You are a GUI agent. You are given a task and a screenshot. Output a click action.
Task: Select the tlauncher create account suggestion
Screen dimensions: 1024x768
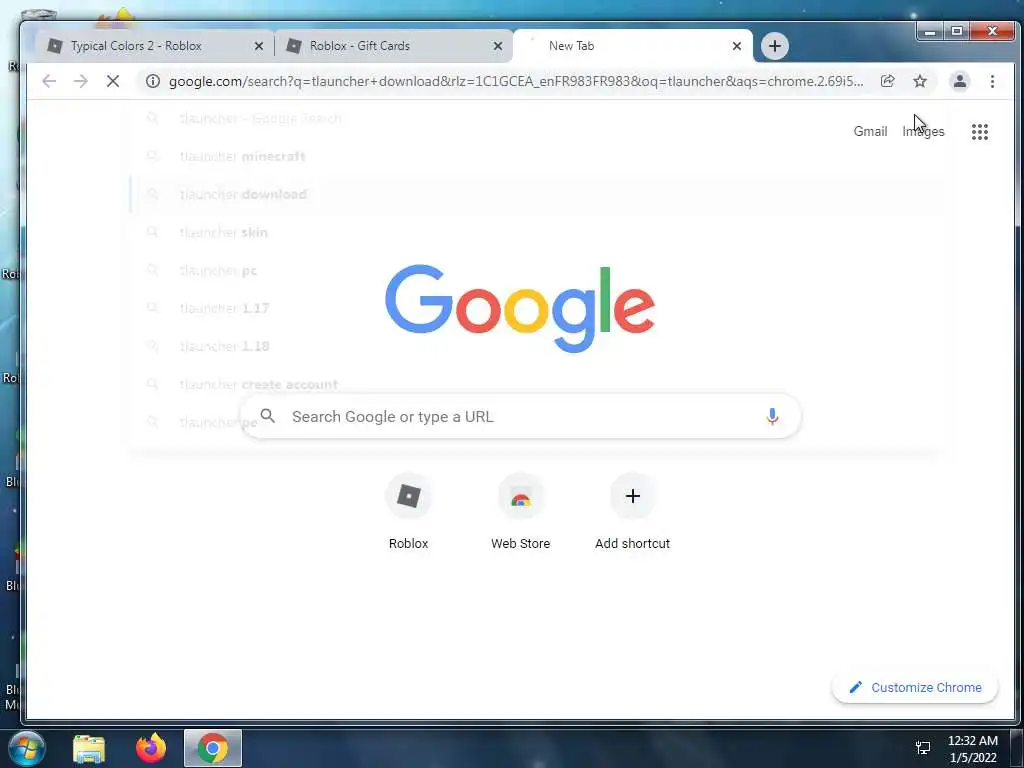click(x=536, y=385)
